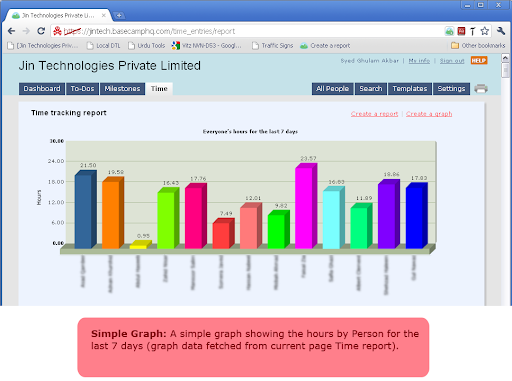
Task: Click the green Basecamp extension icon in address bar
Action: 449,31
